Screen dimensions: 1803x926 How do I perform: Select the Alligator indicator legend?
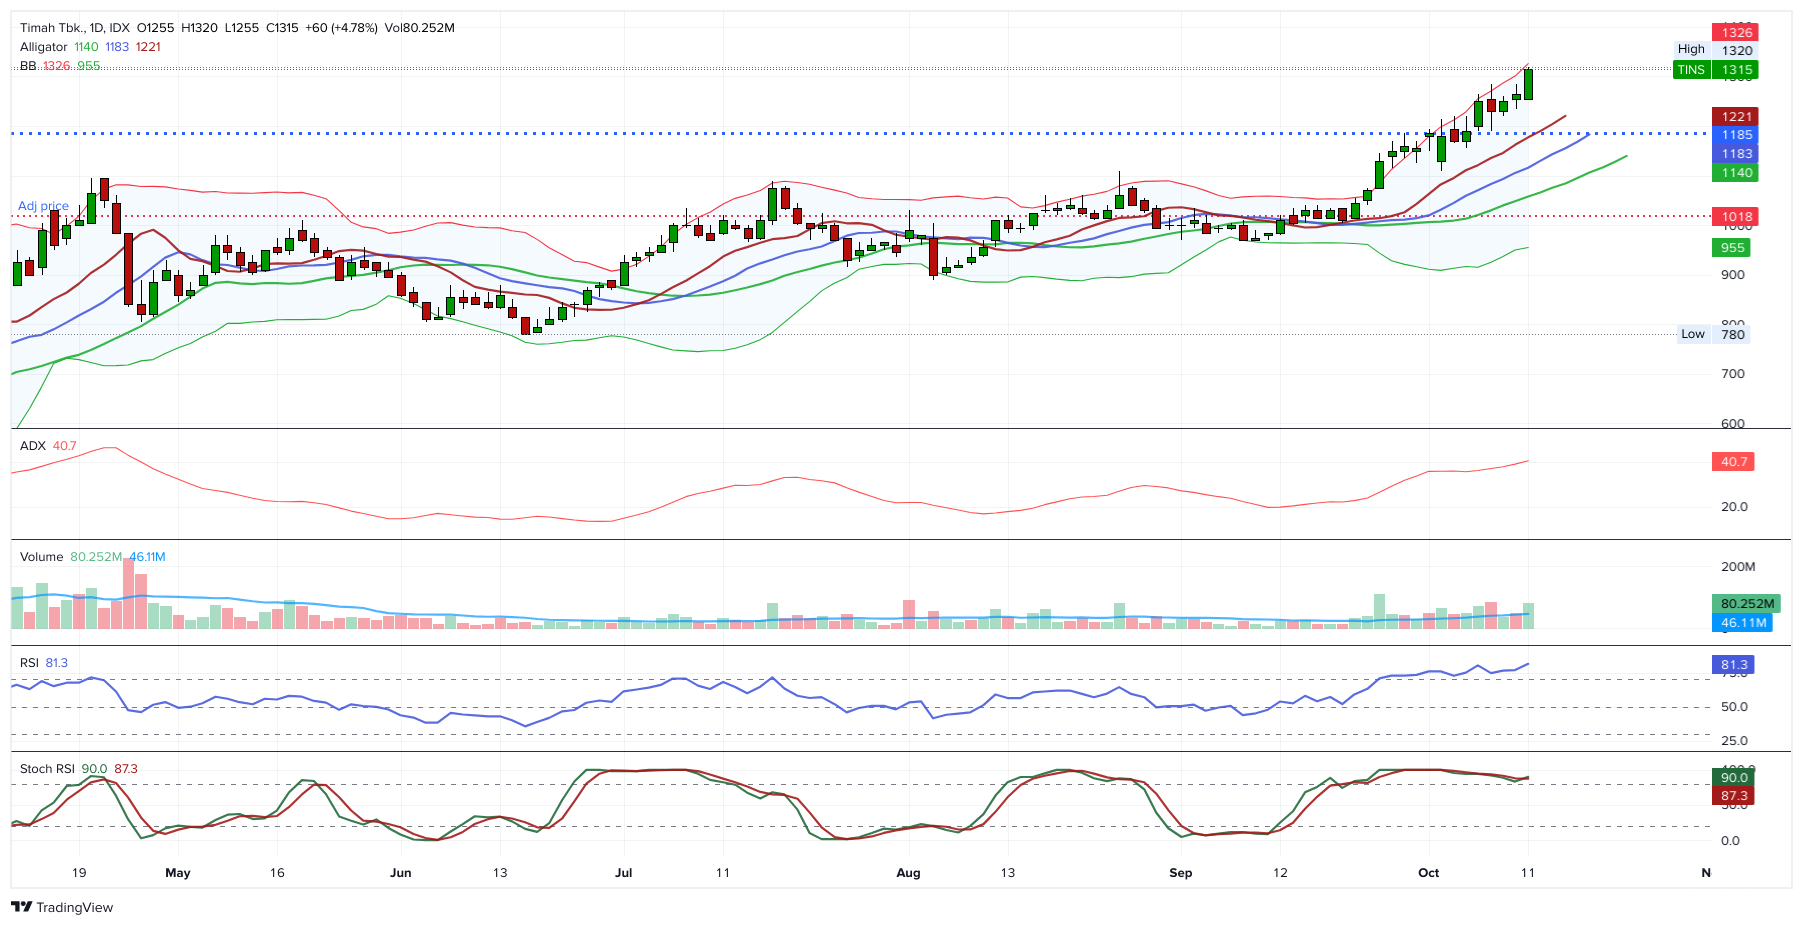(44, 47)
